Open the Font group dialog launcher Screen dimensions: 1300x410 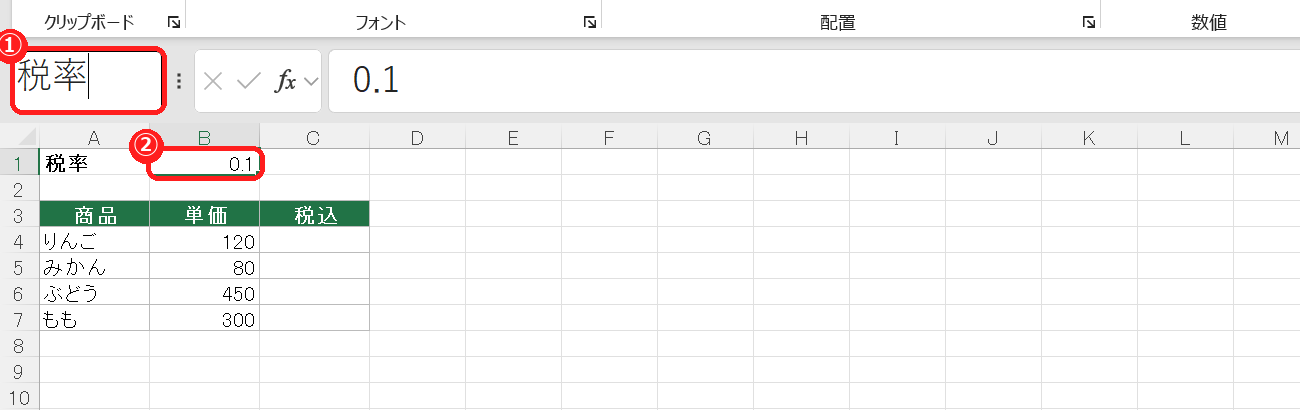tap(590, 22)
